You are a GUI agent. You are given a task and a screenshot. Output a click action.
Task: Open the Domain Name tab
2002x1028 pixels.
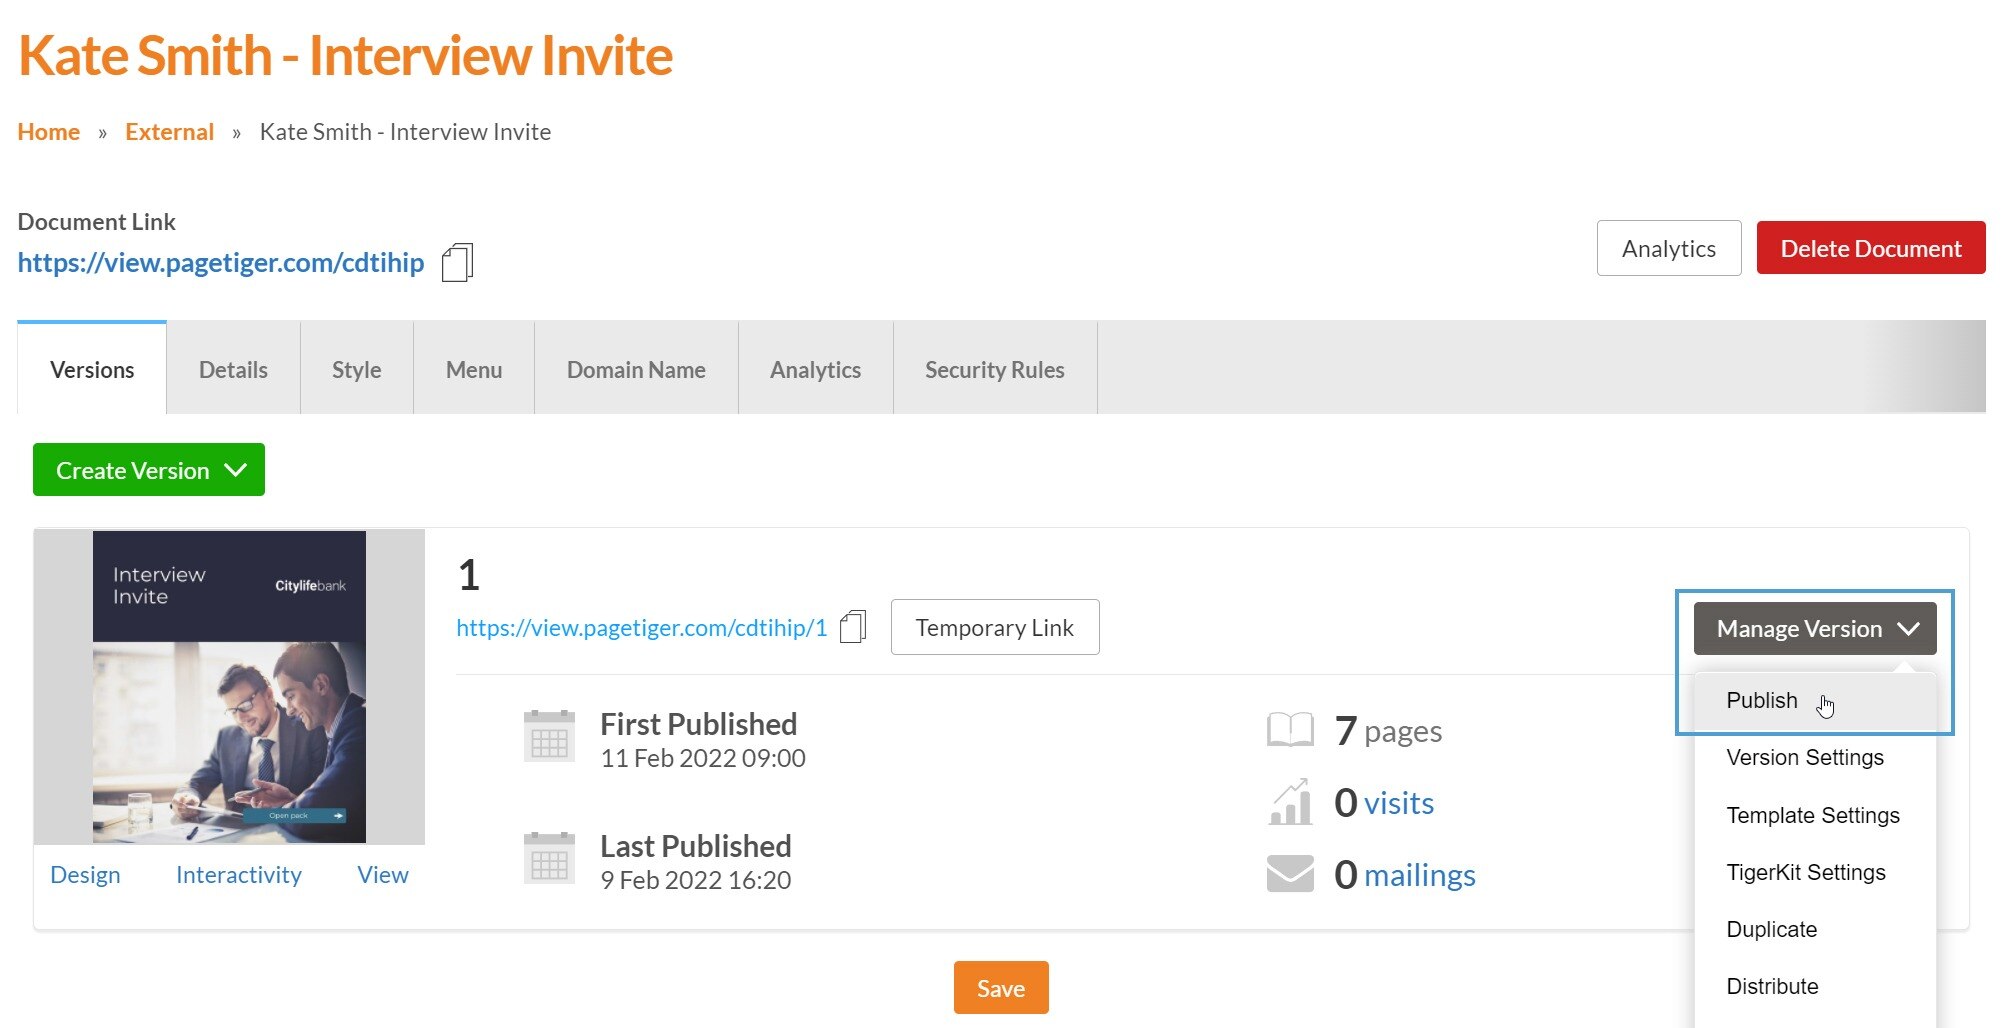point(636,370)
